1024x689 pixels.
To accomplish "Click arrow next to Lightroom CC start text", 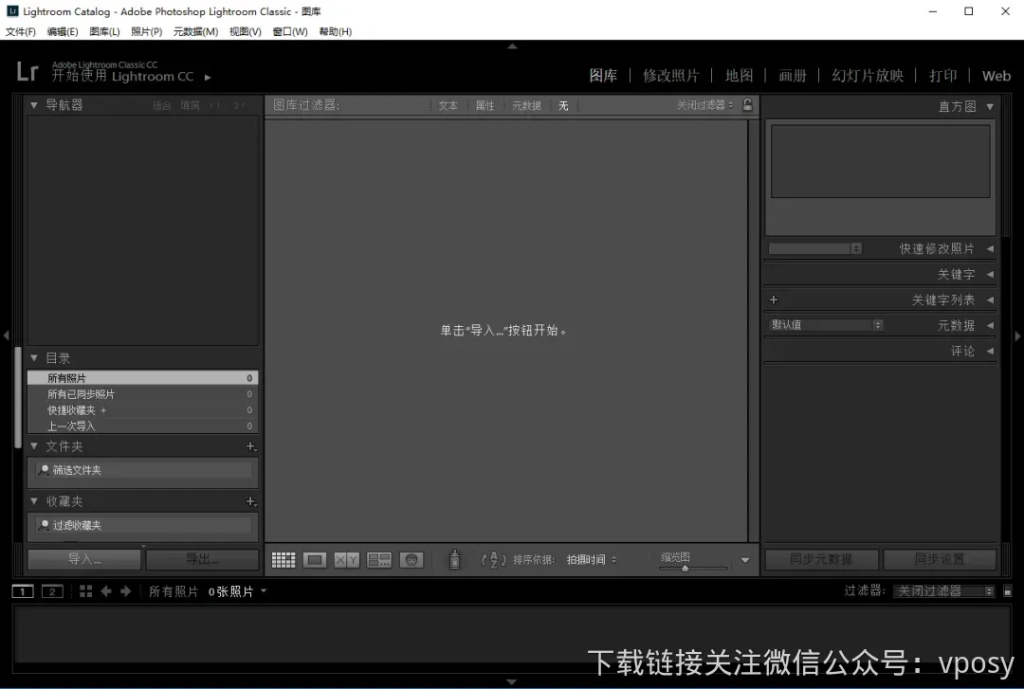I will tap(208, 77).
